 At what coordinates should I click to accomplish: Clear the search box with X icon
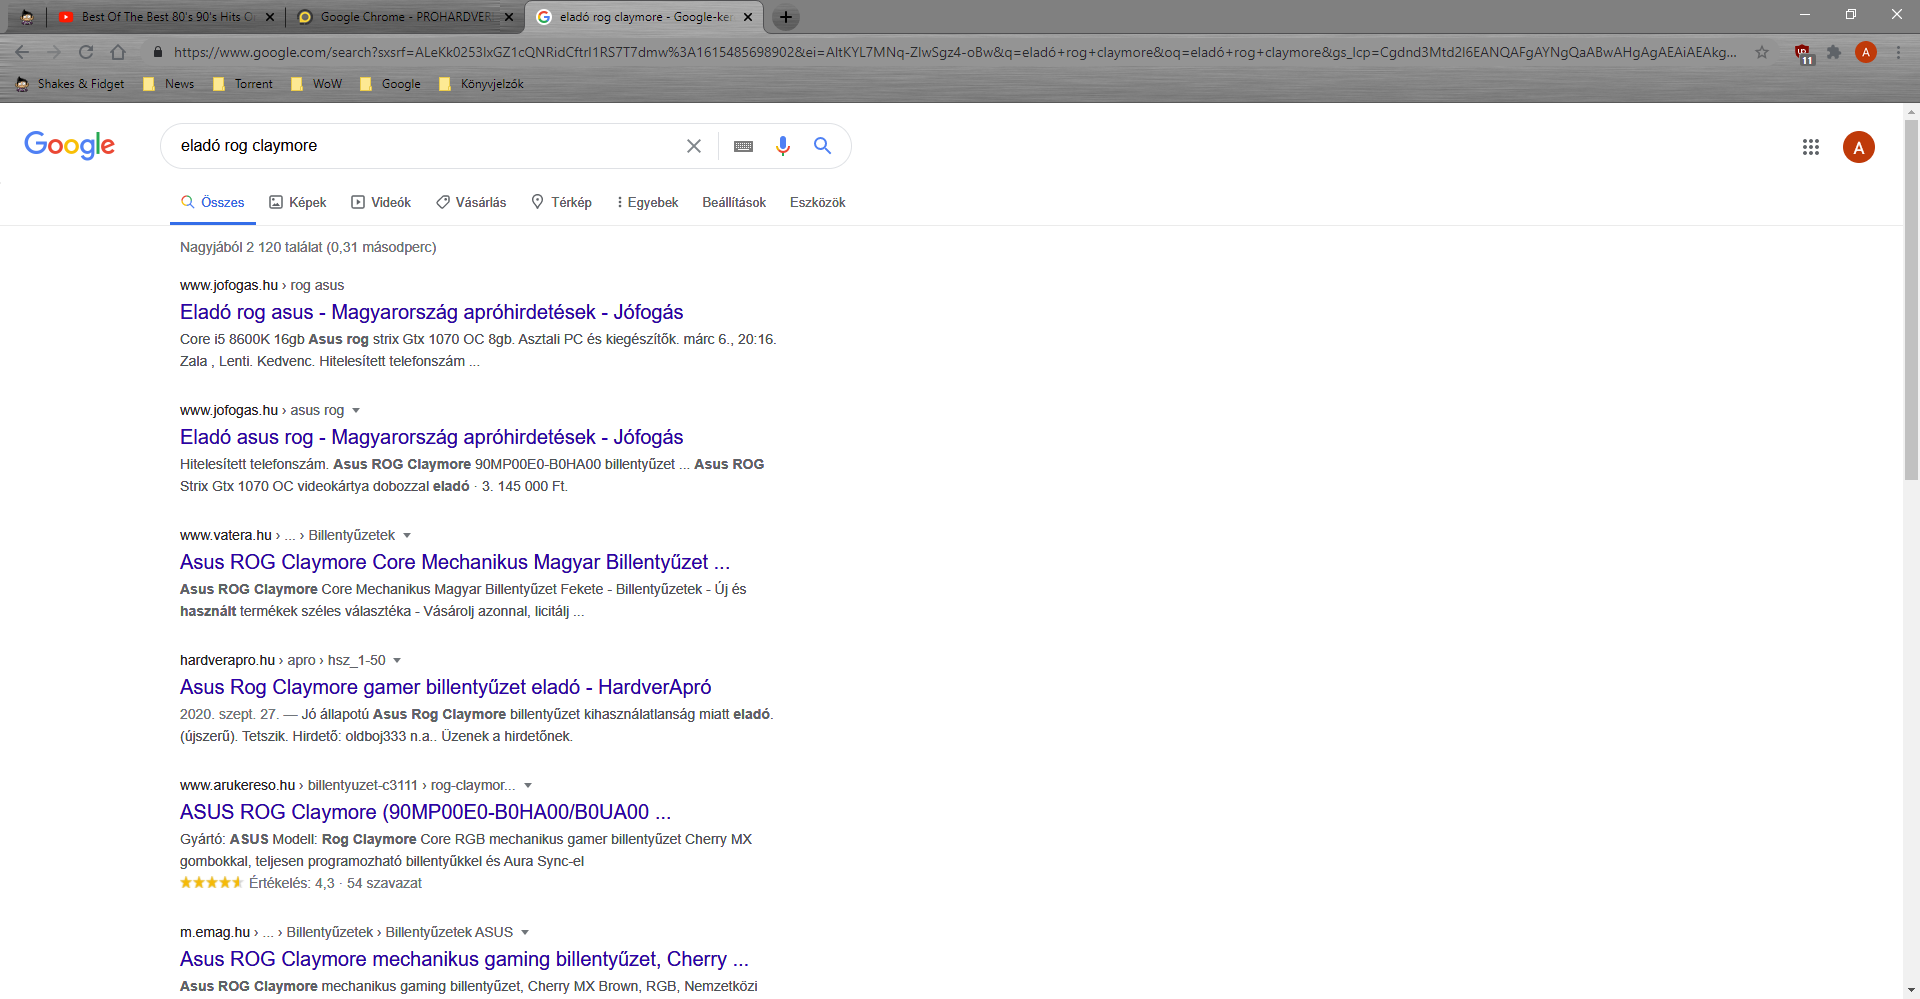[x=694, y=146]
